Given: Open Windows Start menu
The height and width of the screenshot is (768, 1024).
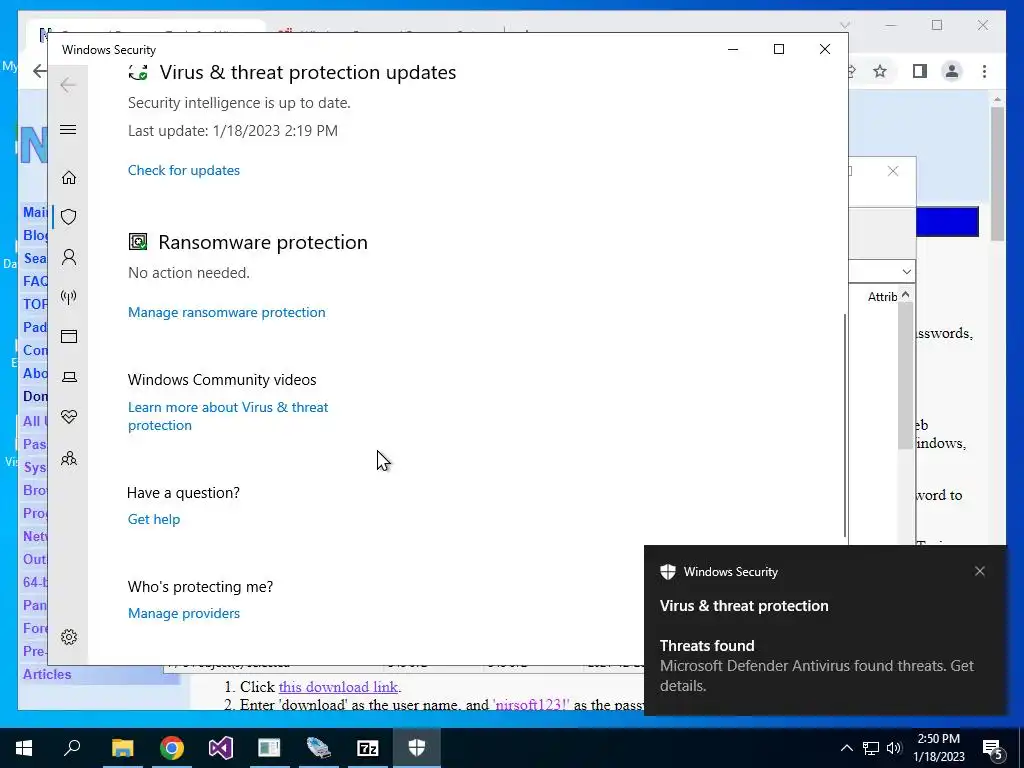Looking at the screenshot, I should coord(24,748).
